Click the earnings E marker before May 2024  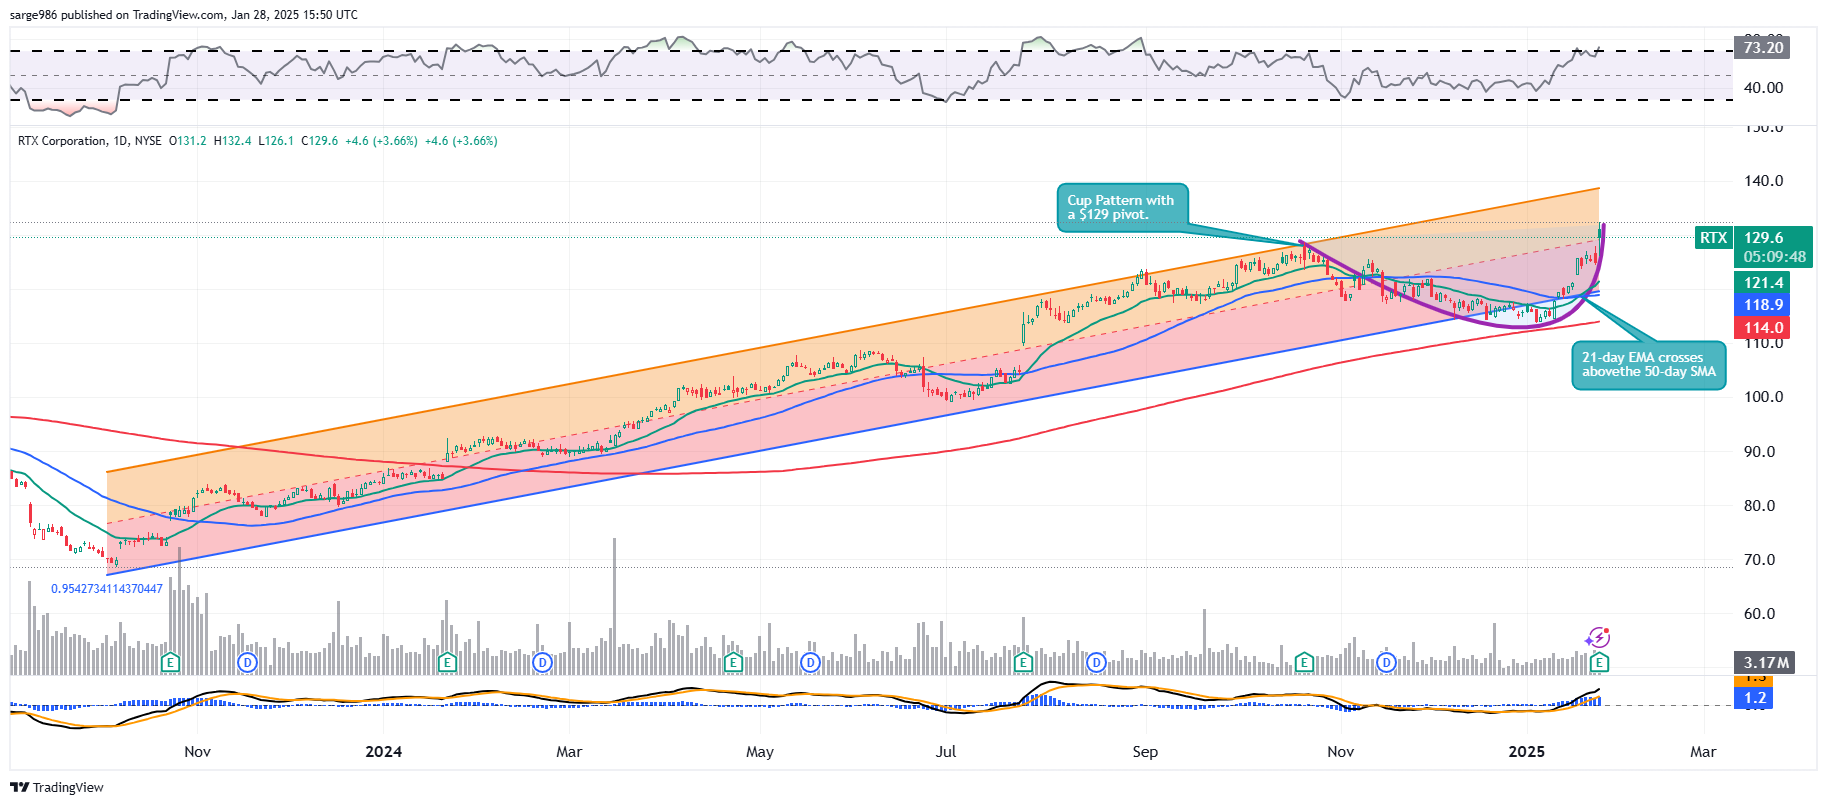tap(733, 662)
